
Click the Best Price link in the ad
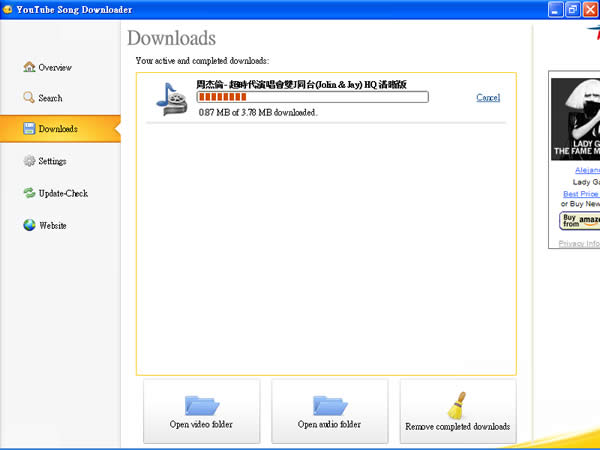point(581,194)
